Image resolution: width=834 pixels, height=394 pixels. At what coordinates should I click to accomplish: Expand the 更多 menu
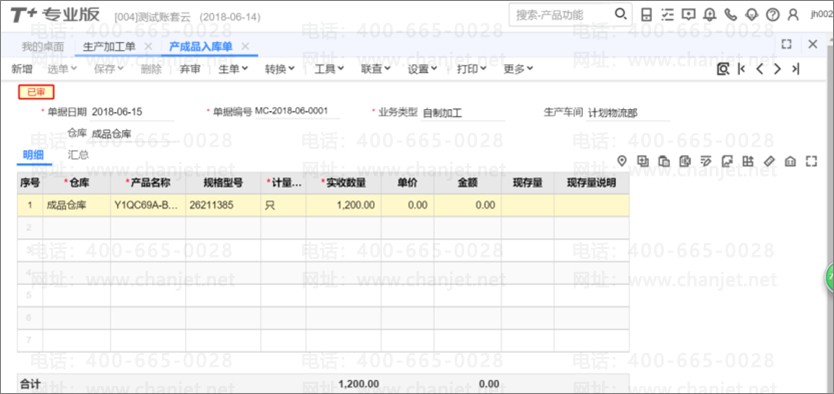(518, 69)
